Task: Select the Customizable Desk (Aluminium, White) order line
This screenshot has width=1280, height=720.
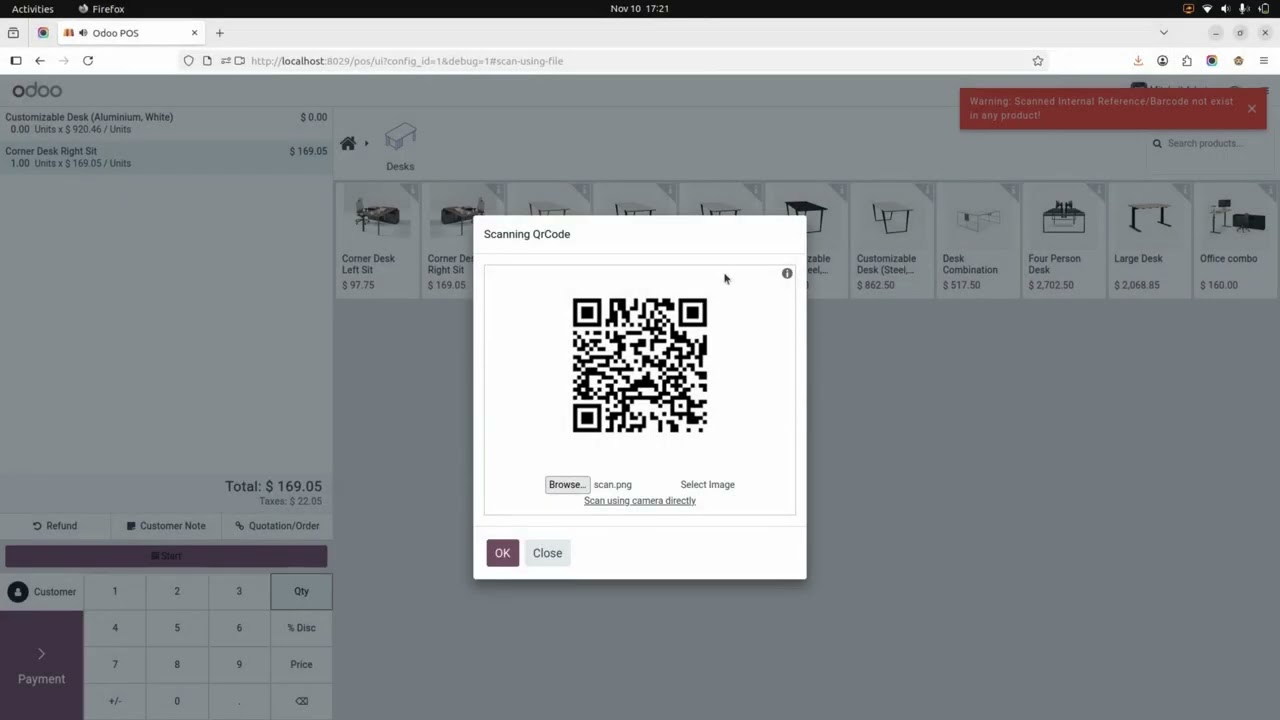Action: [x=166, y=123]
